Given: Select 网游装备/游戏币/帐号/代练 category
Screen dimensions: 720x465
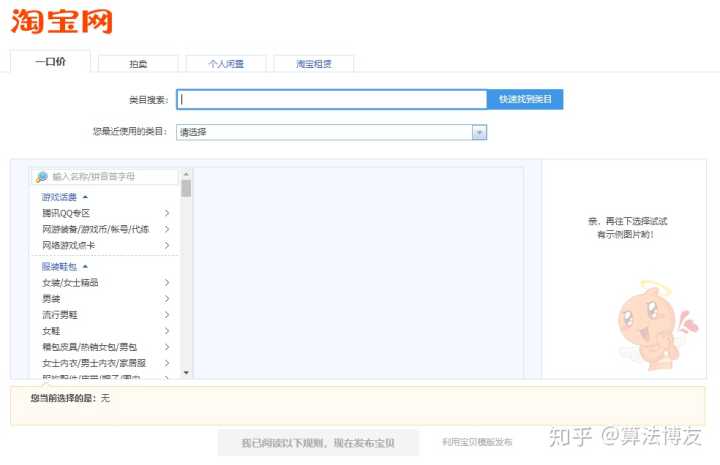Looking at the screenshot, I should pyautogui.click(x=96, y=229).
